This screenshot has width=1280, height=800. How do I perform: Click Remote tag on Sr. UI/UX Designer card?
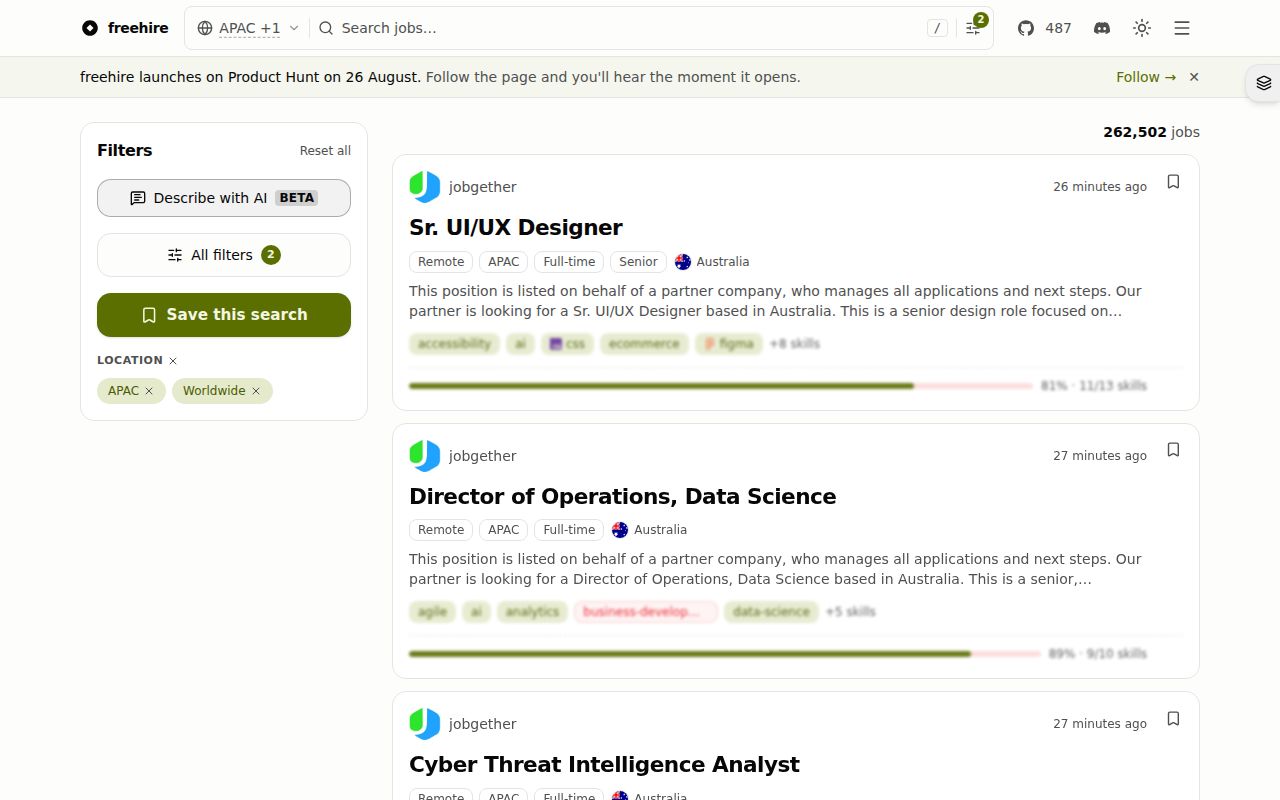pos(441,262)
